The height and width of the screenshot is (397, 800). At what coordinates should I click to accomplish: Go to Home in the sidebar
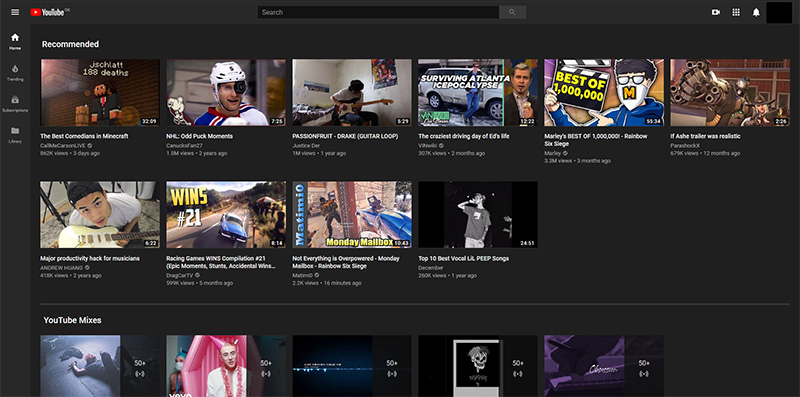(15, 42)
